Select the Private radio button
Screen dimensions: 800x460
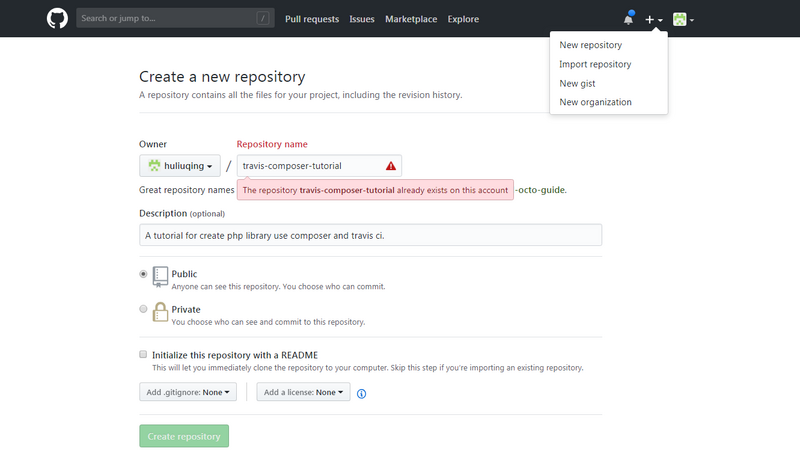pos(143,309)
